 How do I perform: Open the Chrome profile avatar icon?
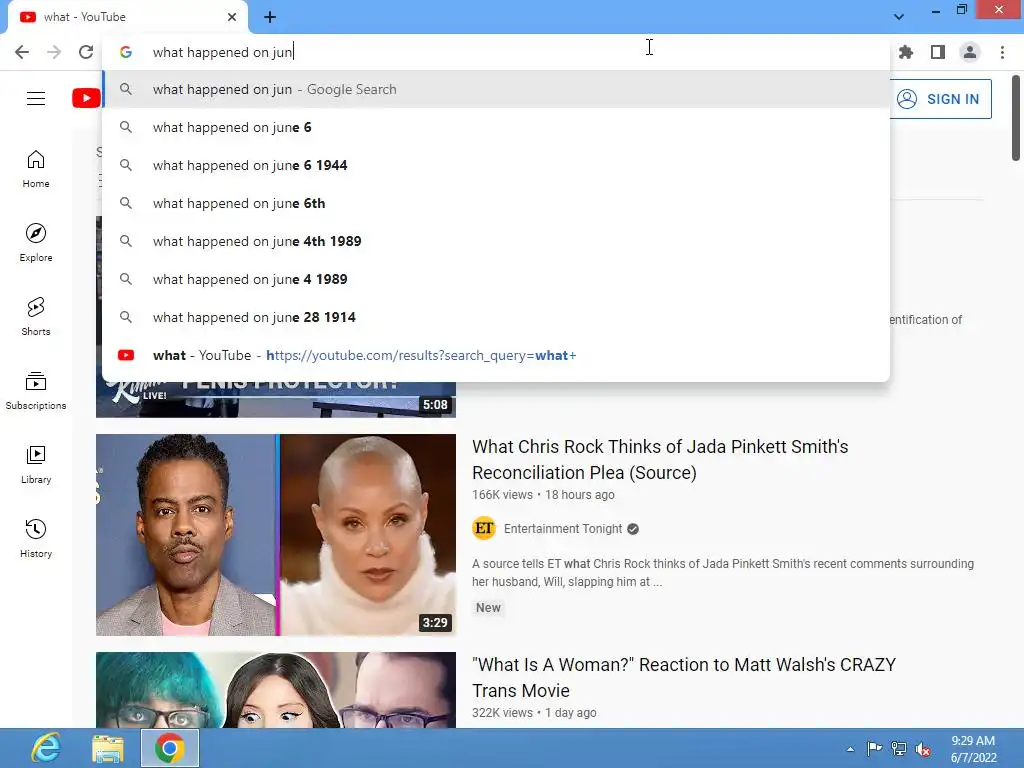[970, 52]
